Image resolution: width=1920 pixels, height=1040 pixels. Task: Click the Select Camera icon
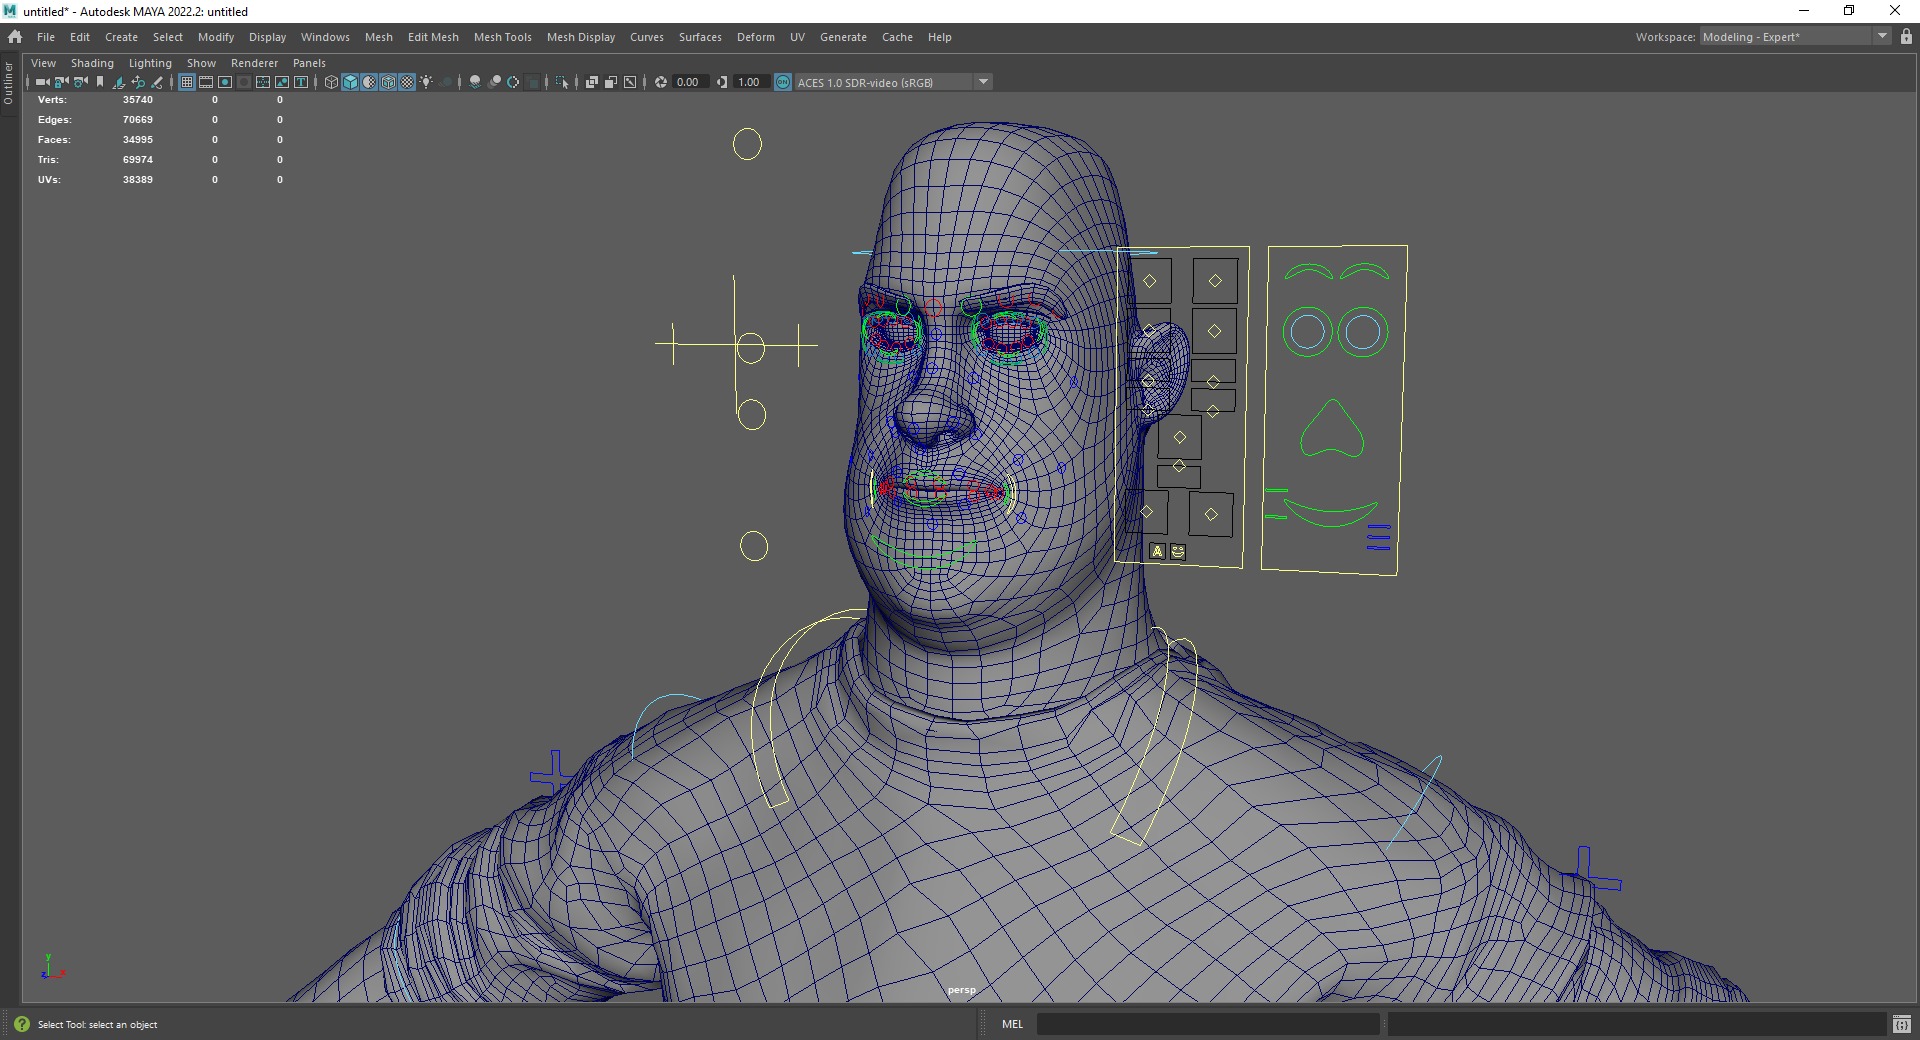tap(43, 82)
